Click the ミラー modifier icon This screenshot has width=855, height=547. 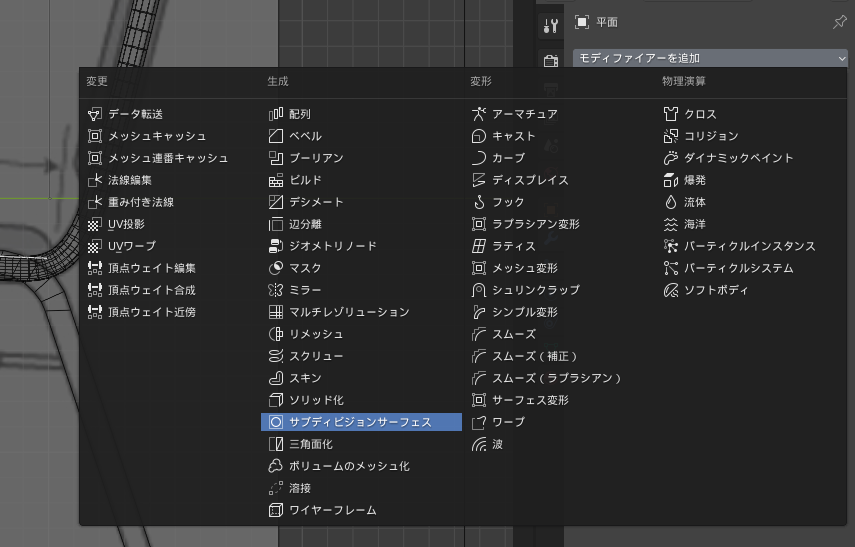pyautogui.click(x=276, y=290)
